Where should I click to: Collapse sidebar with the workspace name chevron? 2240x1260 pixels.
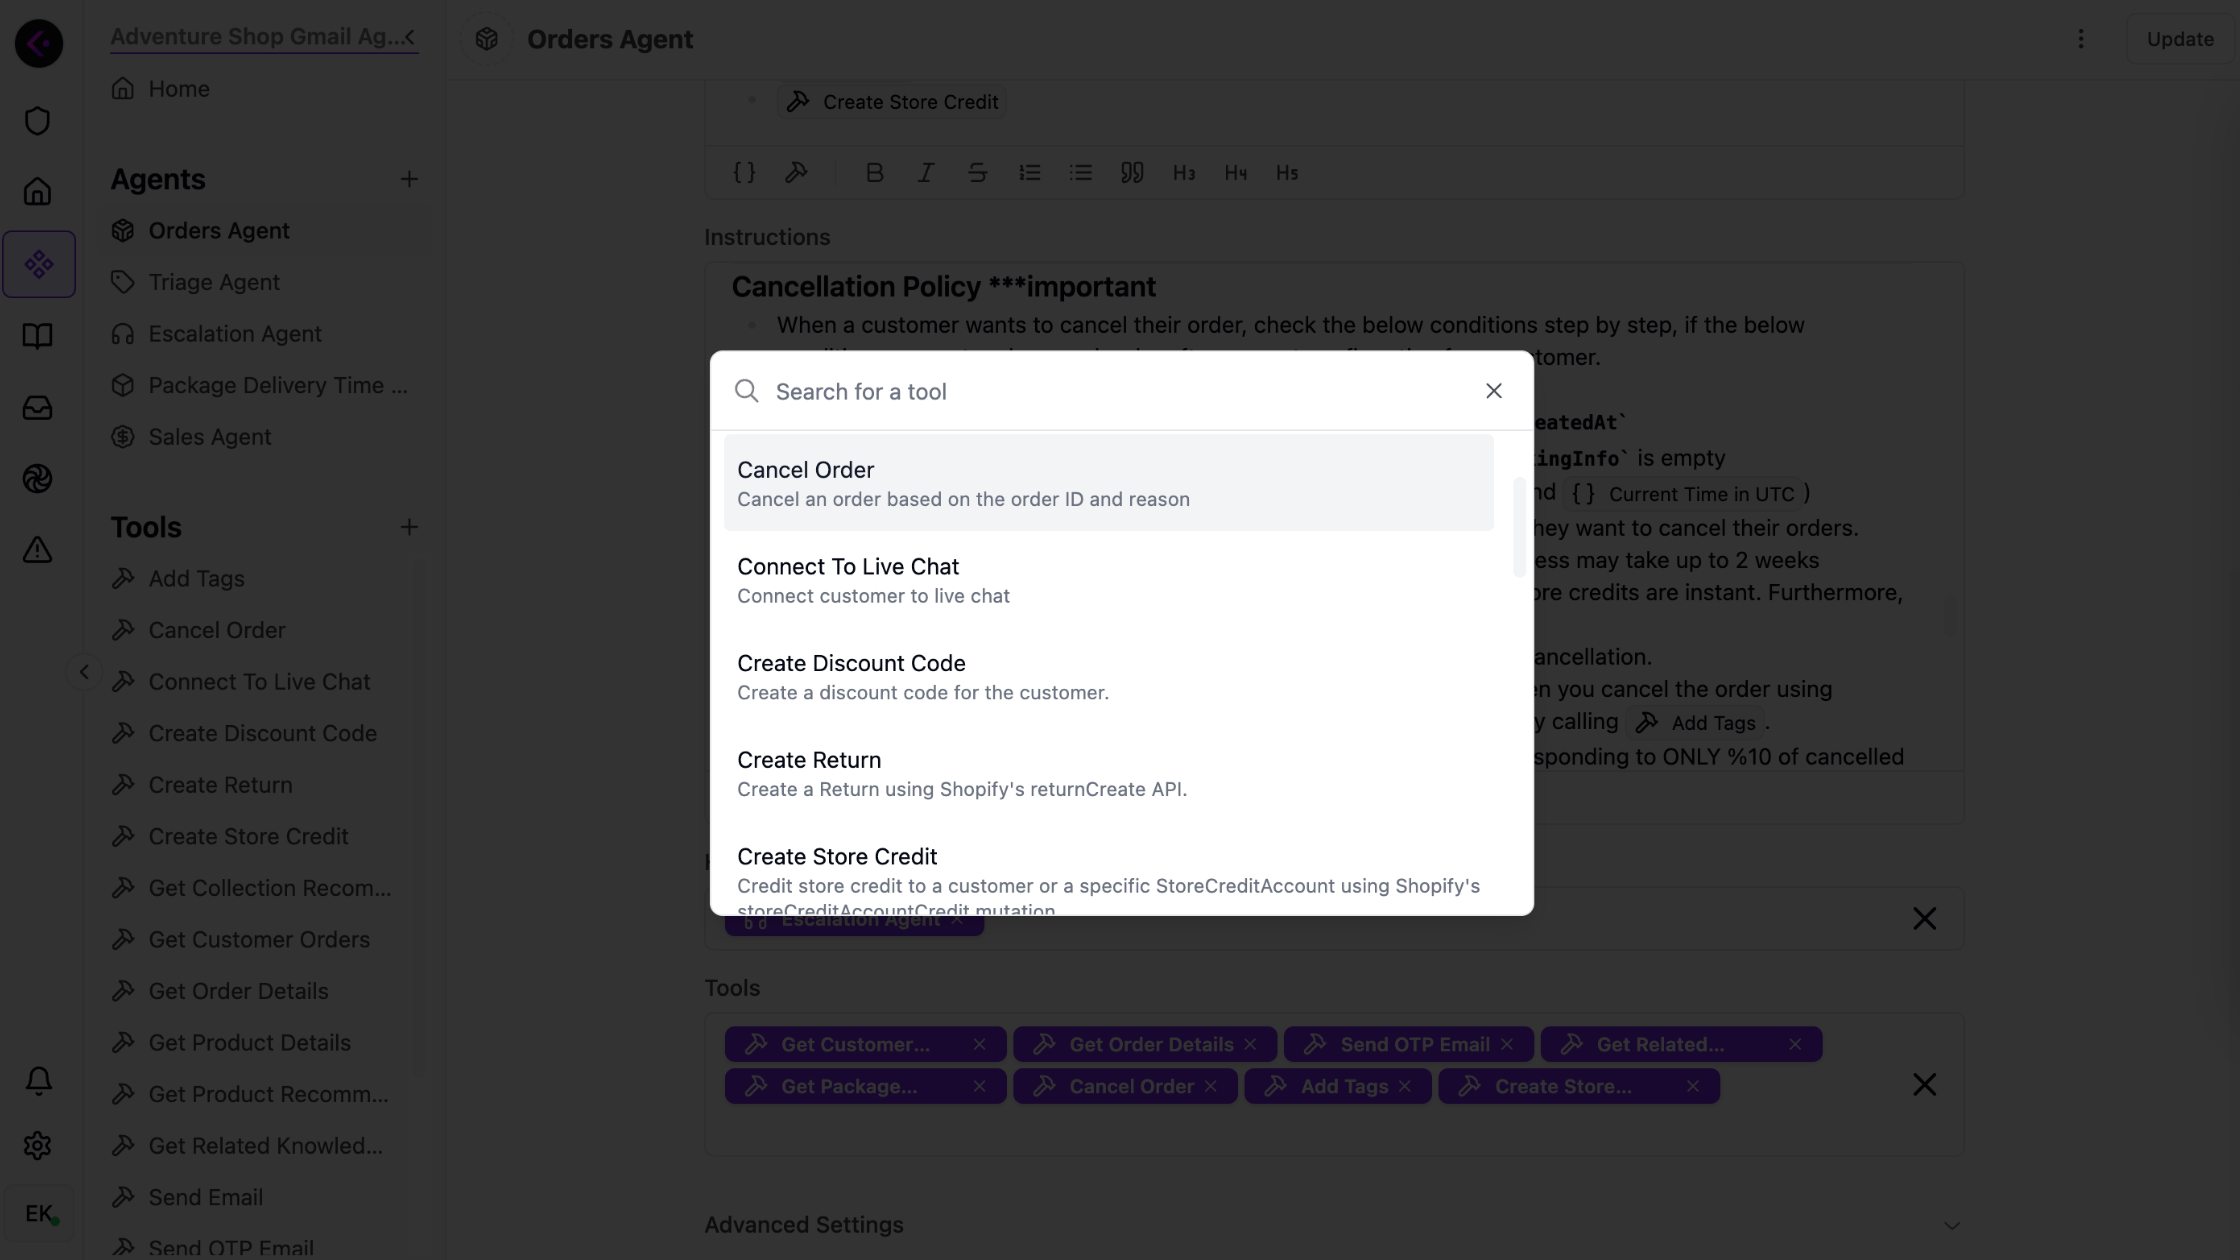pos(409,37)
